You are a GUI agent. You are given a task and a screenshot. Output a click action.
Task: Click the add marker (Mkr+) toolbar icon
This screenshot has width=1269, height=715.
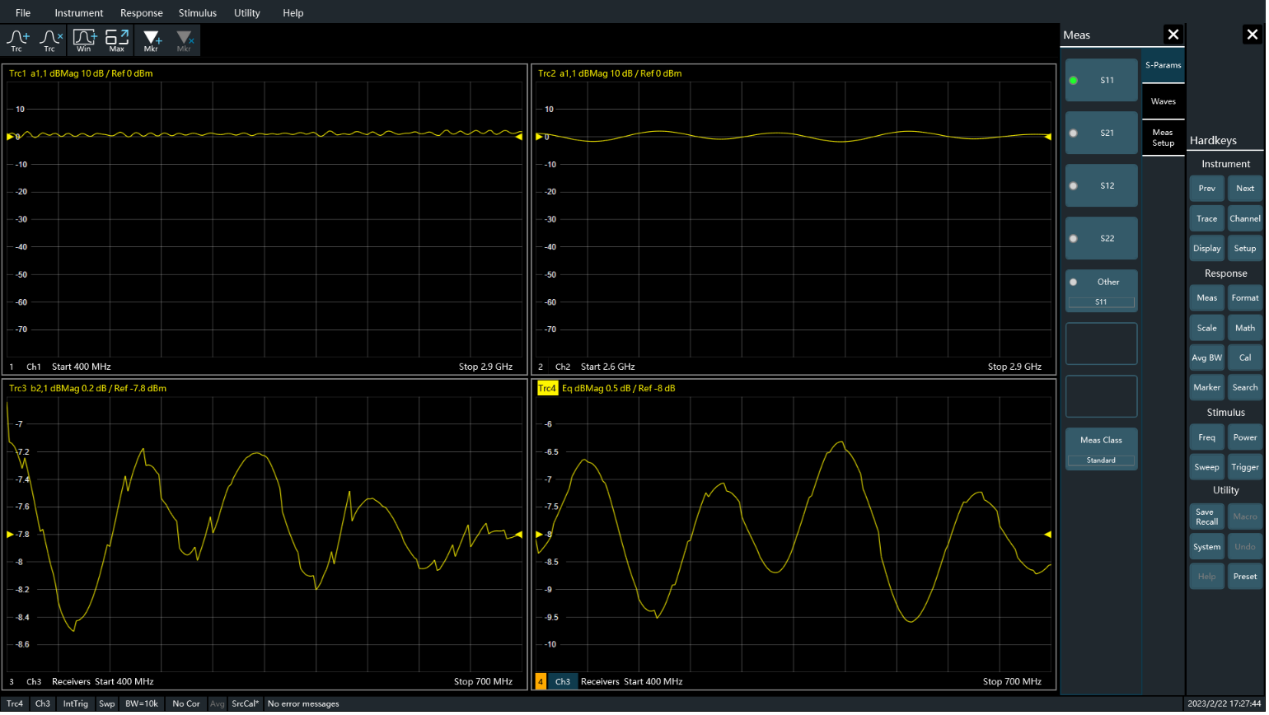tap(152, 40)
